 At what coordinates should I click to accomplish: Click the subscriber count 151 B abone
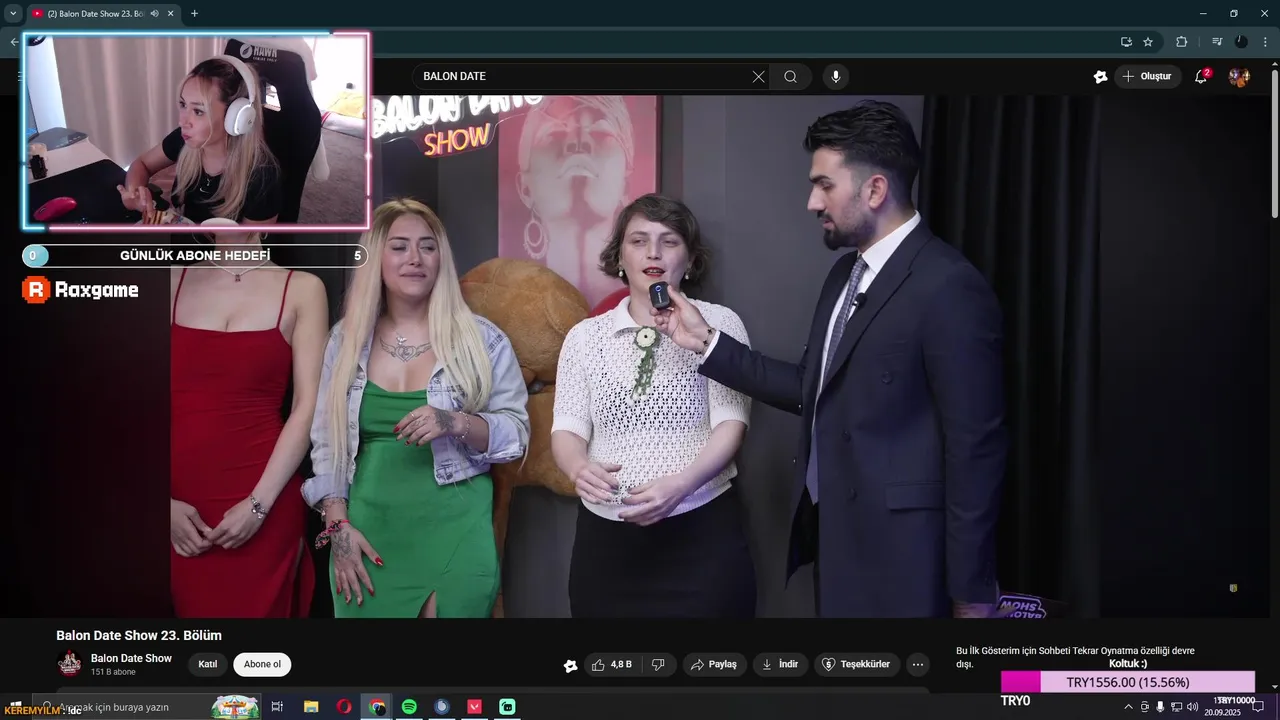(x=113, y=672)
